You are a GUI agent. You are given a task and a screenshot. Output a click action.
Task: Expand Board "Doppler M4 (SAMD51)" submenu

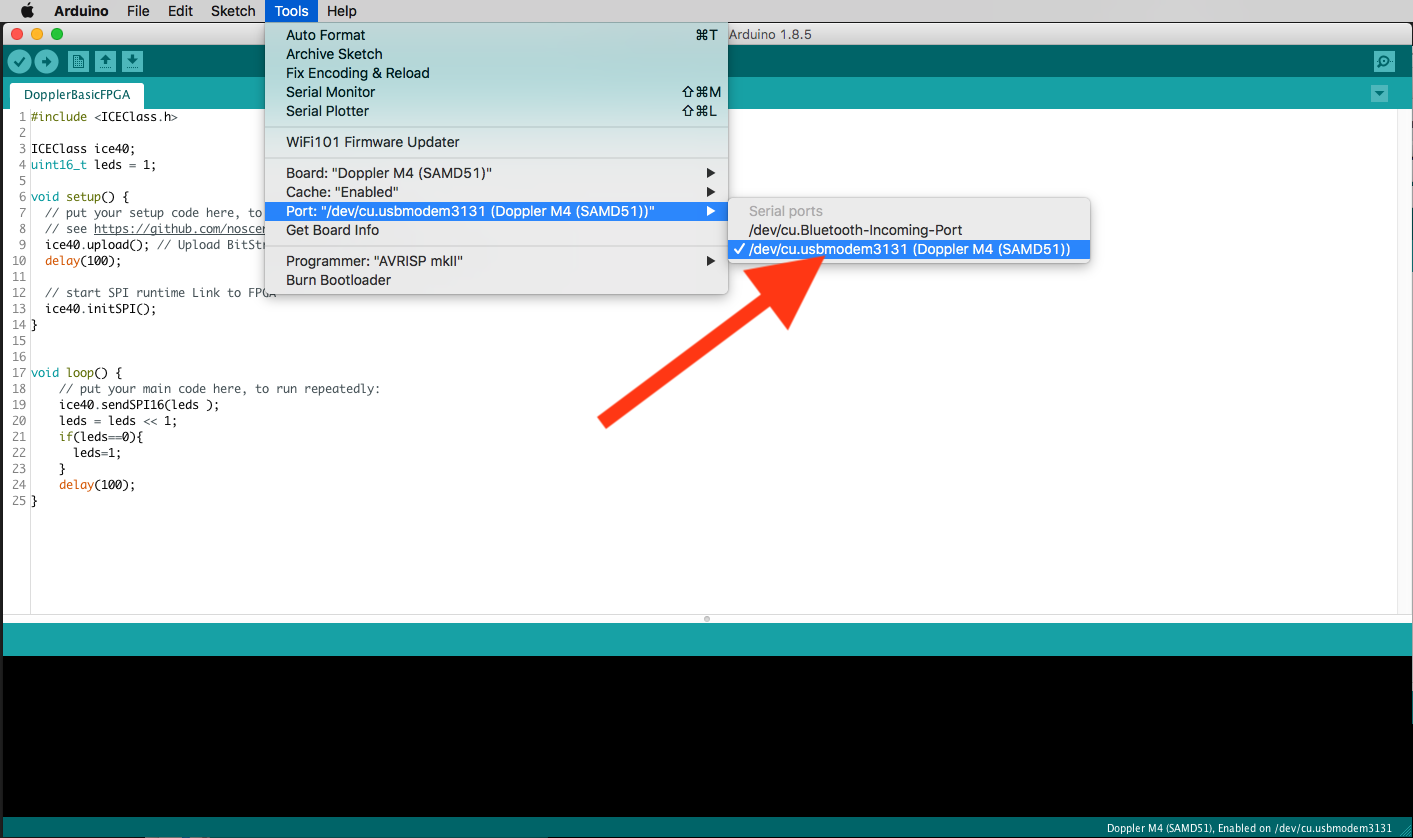[x=496, y=173]
